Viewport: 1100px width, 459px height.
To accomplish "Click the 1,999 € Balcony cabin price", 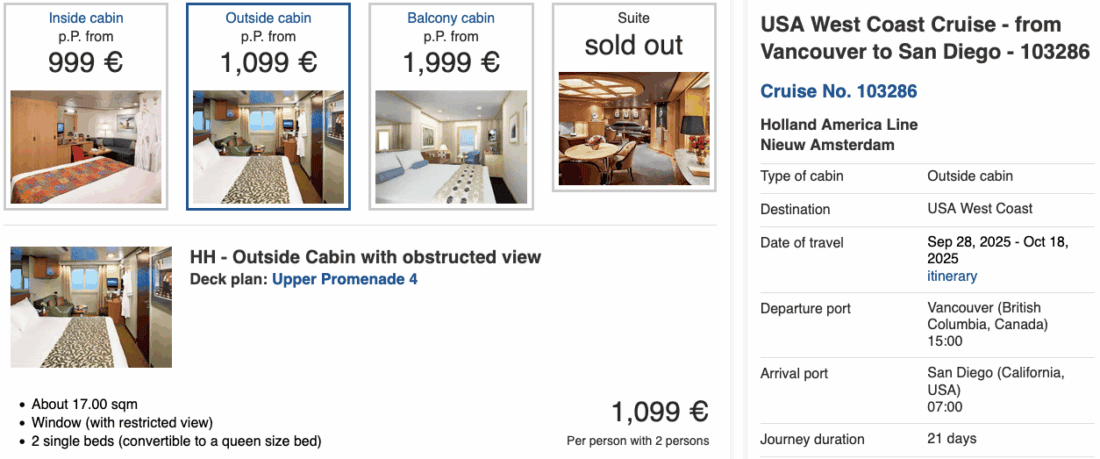I will [x=451, y=62].
